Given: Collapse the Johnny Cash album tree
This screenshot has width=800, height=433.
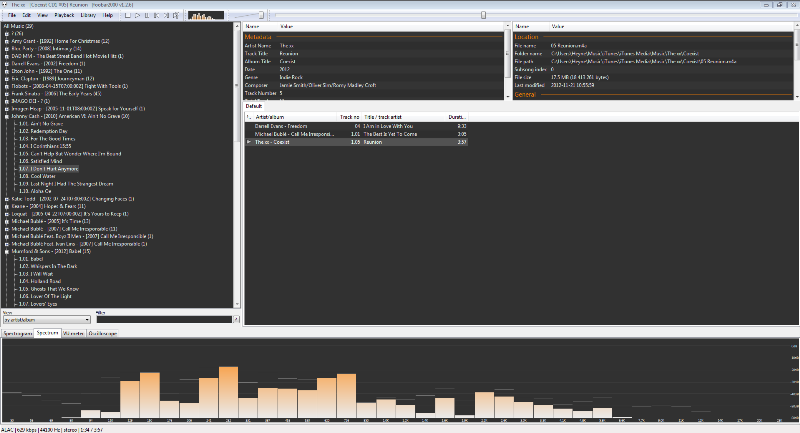Looking at the screenshot, I should [6, 114].
